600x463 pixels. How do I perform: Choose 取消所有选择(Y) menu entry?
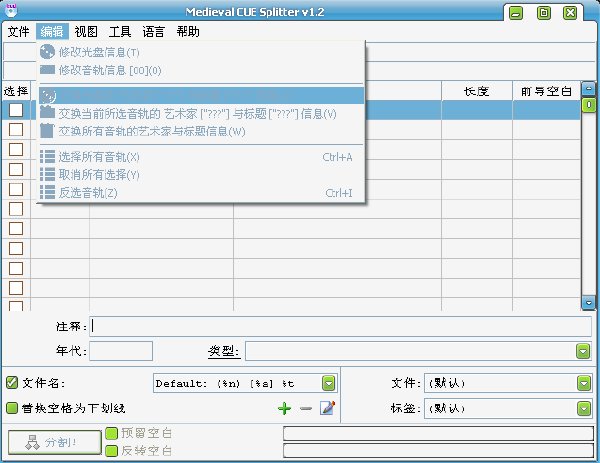201,174
